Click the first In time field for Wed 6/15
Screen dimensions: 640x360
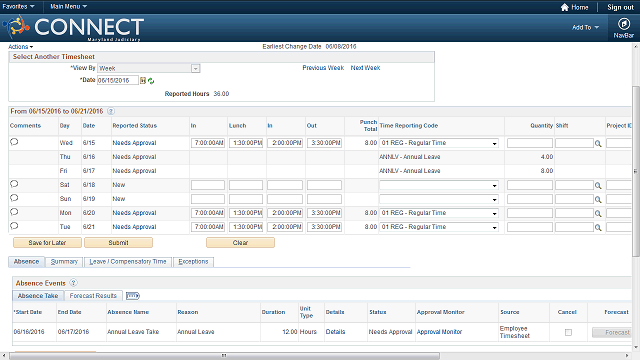point(208,143)
